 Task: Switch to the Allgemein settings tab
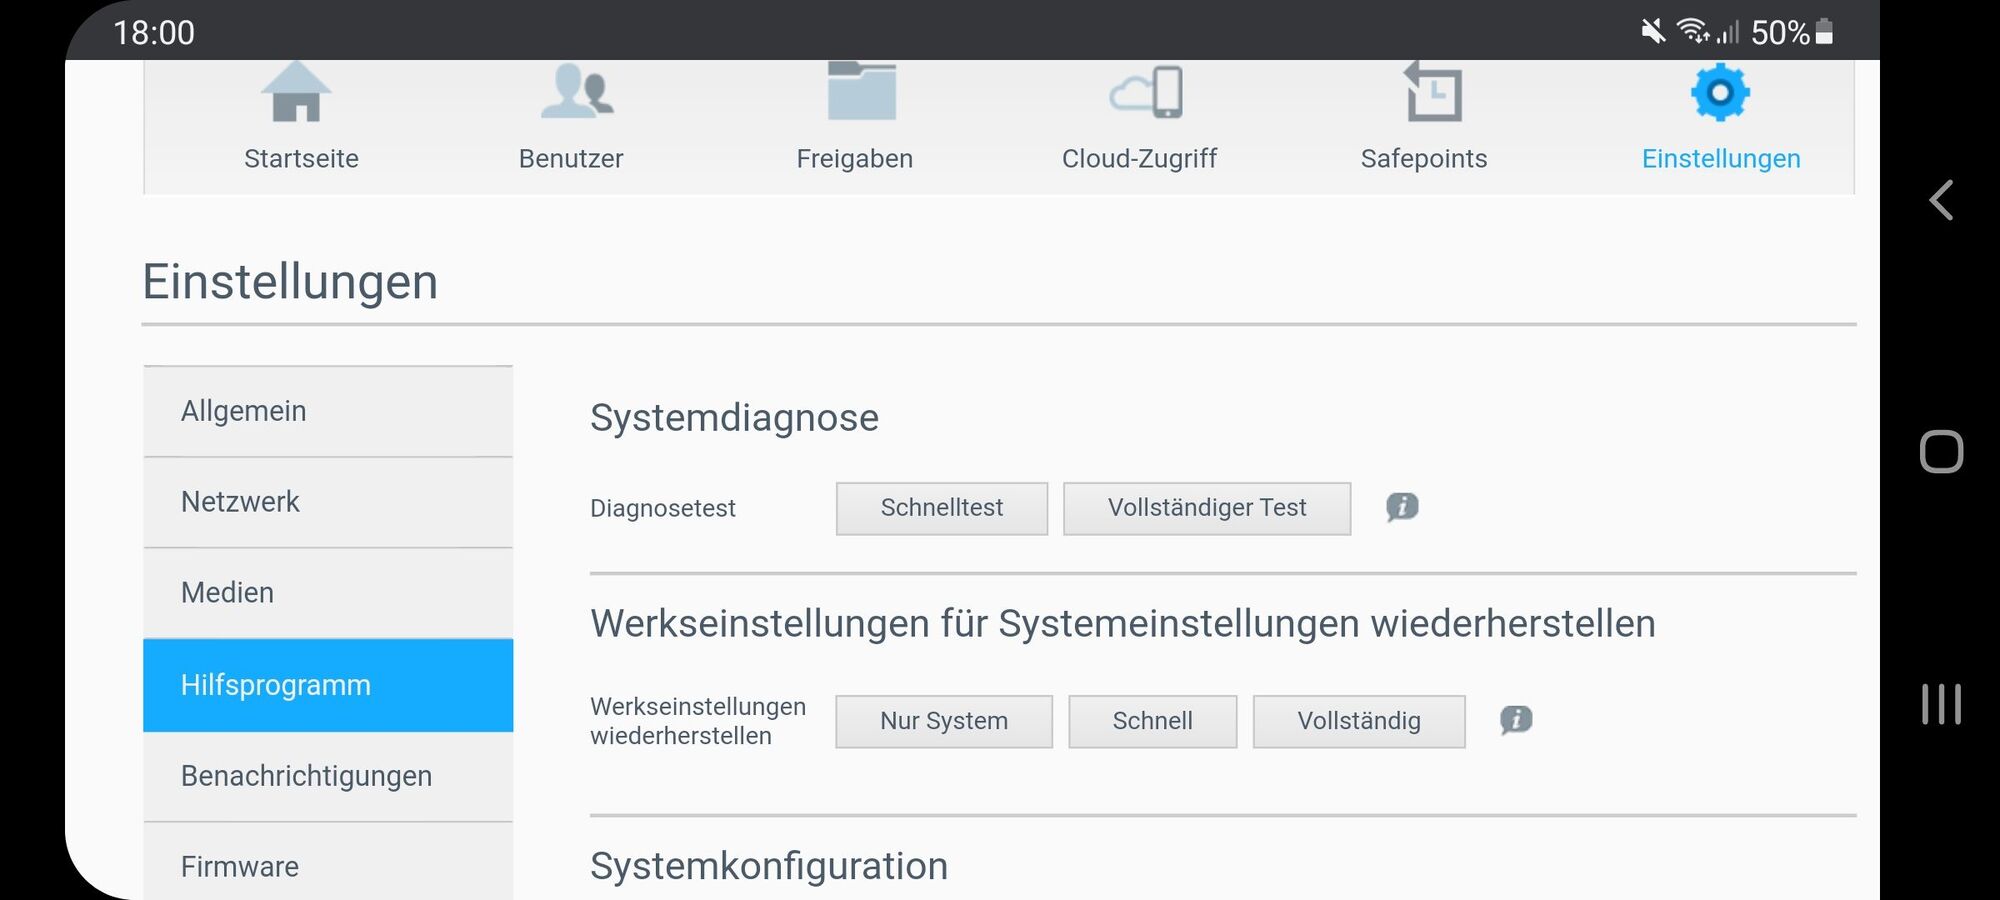click(328, 411)
